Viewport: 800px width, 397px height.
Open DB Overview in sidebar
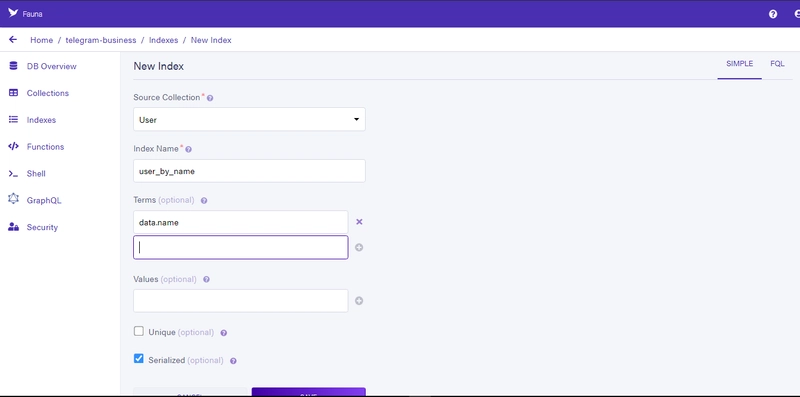coord(52,66)
